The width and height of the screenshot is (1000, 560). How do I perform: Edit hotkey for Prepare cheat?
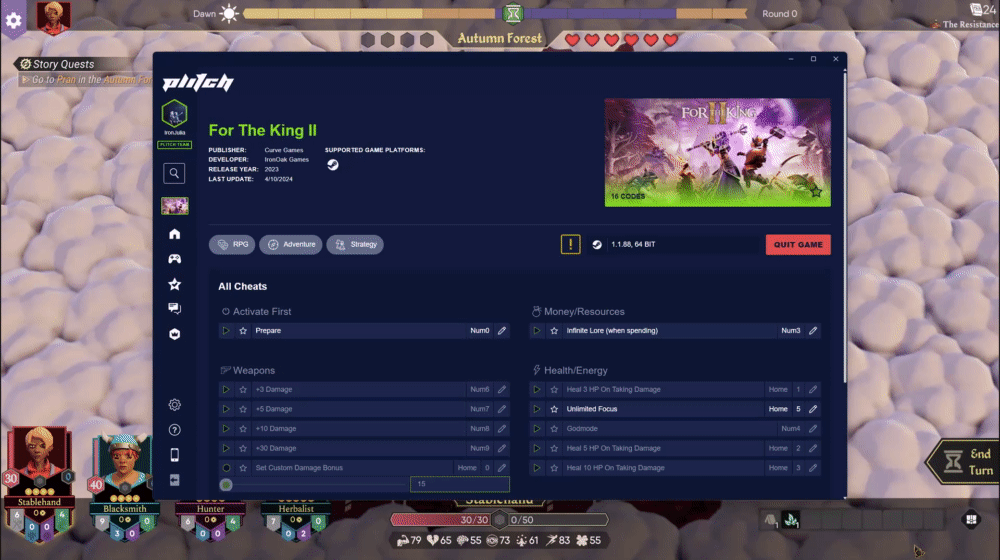pos(502,330)
